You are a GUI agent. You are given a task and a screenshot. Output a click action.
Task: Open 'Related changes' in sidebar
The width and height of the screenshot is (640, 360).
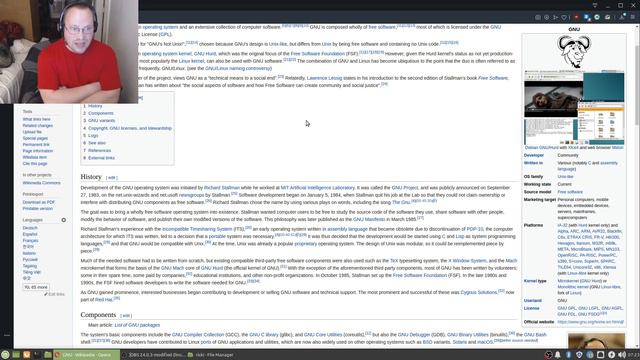pos(38,126)
